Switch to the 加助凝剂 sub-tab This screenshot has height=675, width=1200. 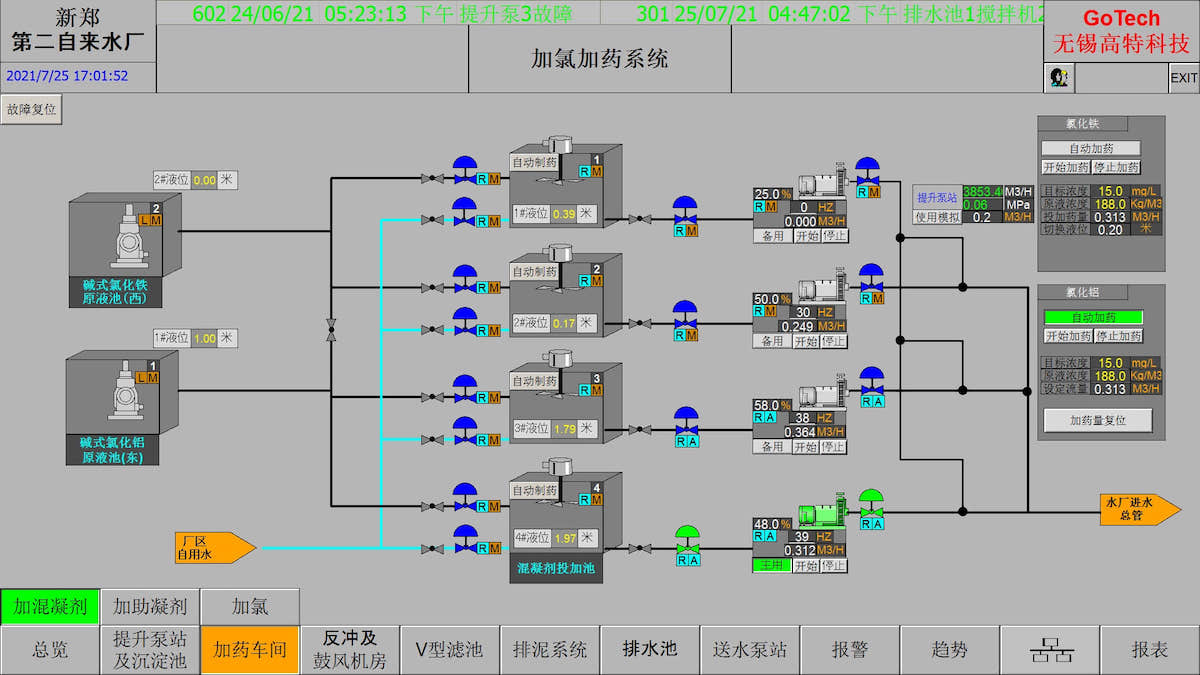coord(150,606)
